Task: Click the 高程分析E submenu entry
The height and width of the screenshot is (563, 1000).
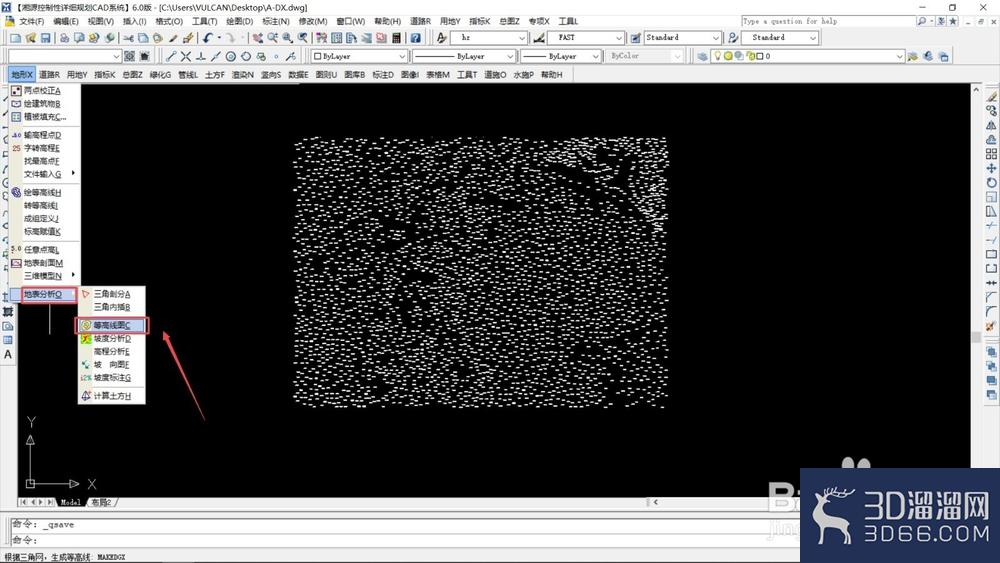Action: [x=112, y=351]
